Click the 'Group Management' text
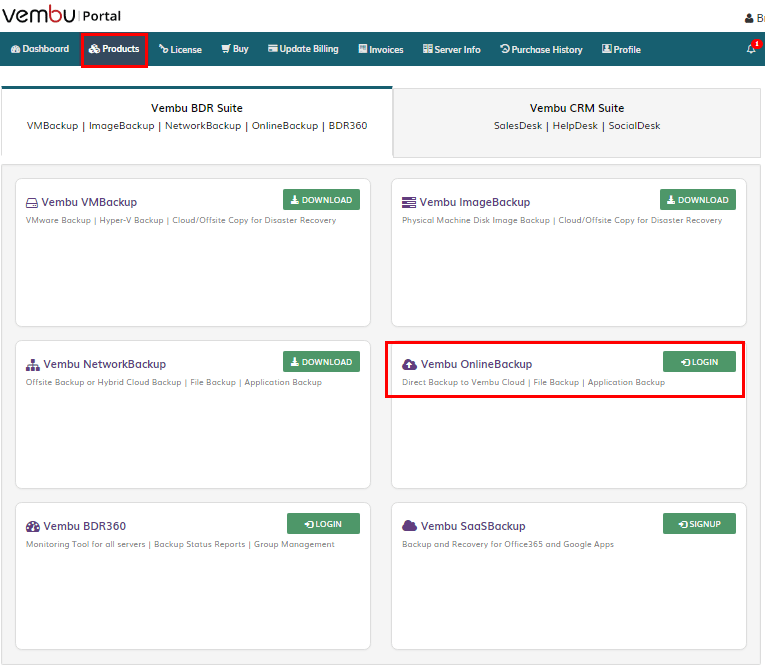 [x=294, y=544]
